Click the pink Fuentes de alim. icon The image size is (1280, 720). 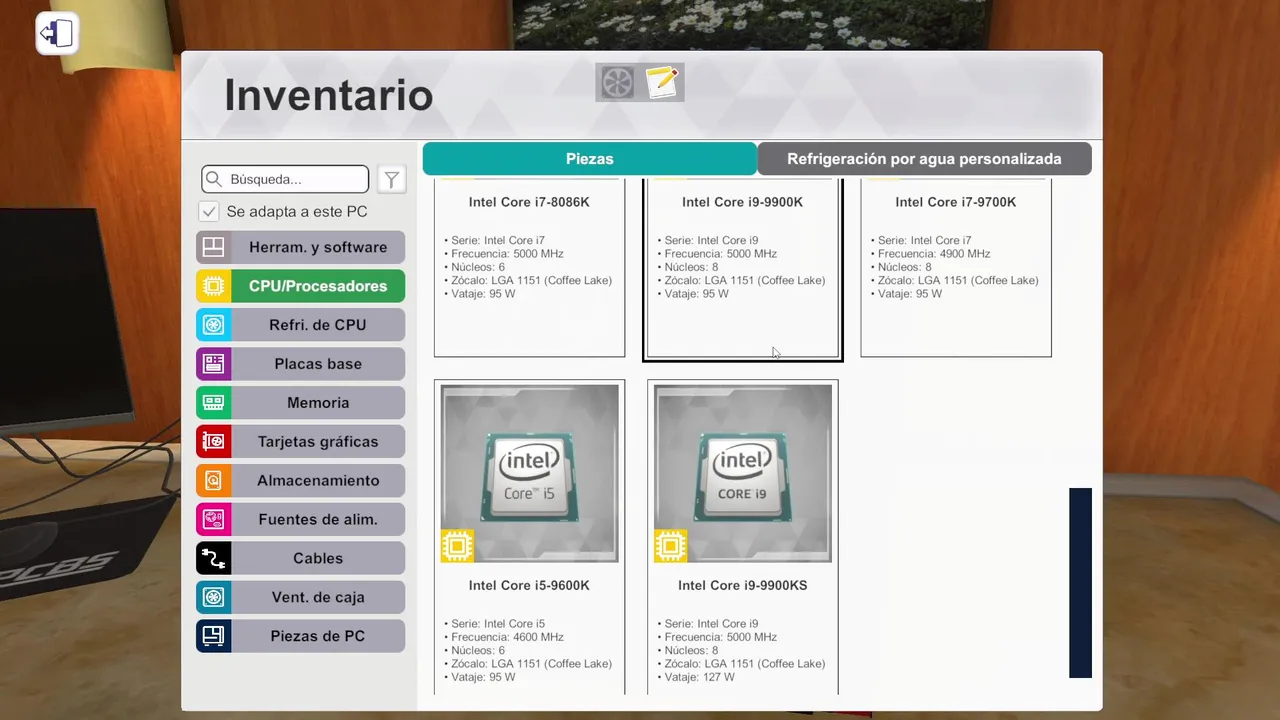click(x=213, y=519)
